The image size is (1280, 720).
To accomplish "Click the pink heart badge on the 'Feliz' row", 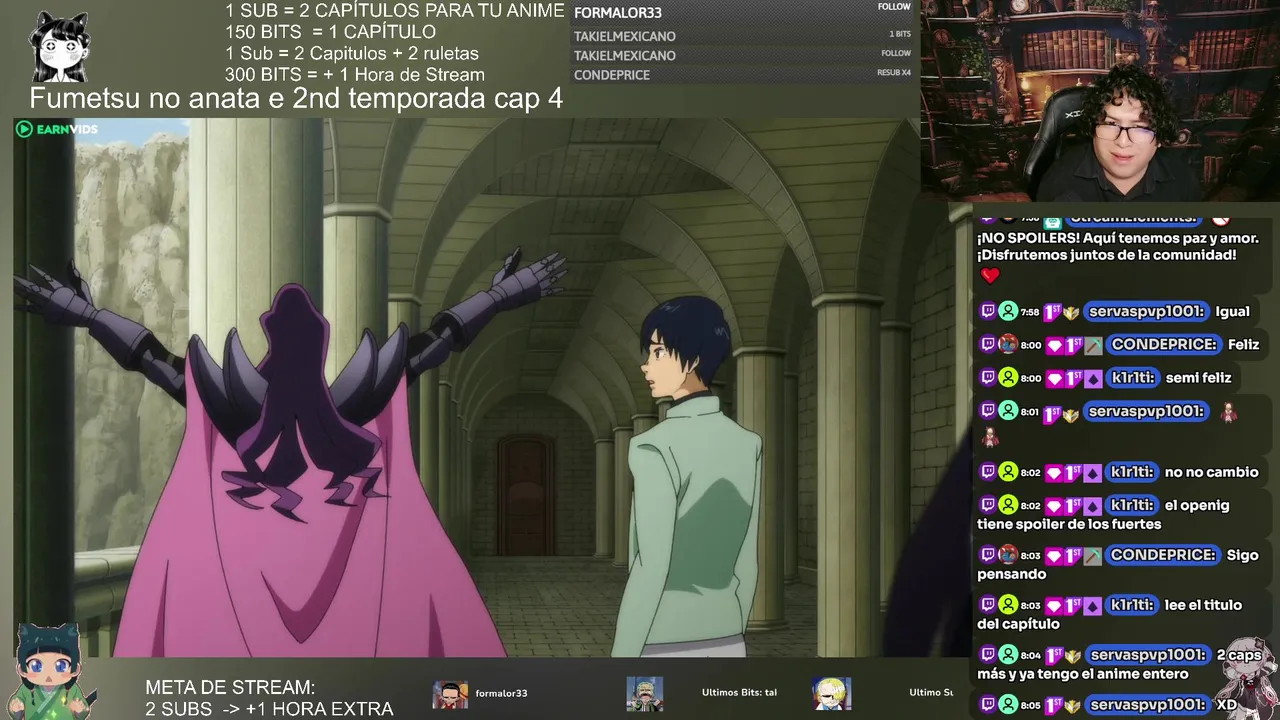I will [1054, 345].
